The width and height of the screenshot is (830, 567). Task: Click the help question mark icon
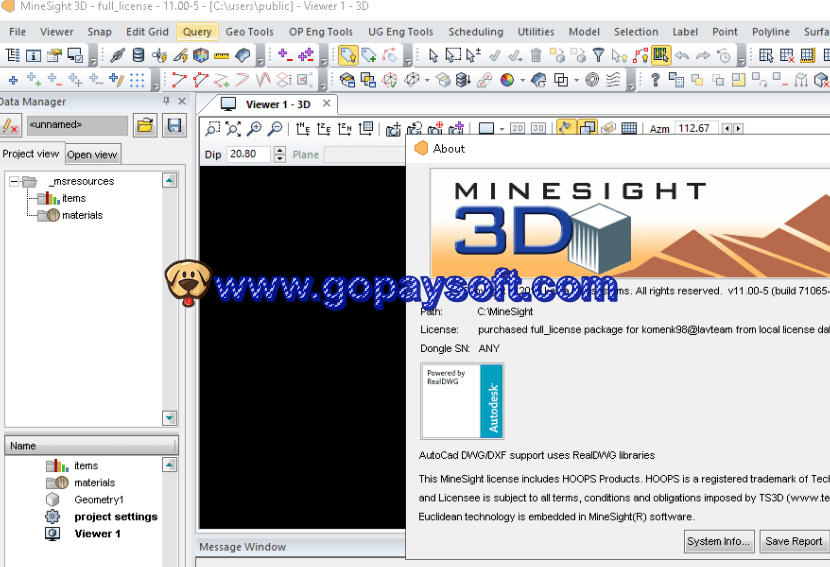coord(655,80)
